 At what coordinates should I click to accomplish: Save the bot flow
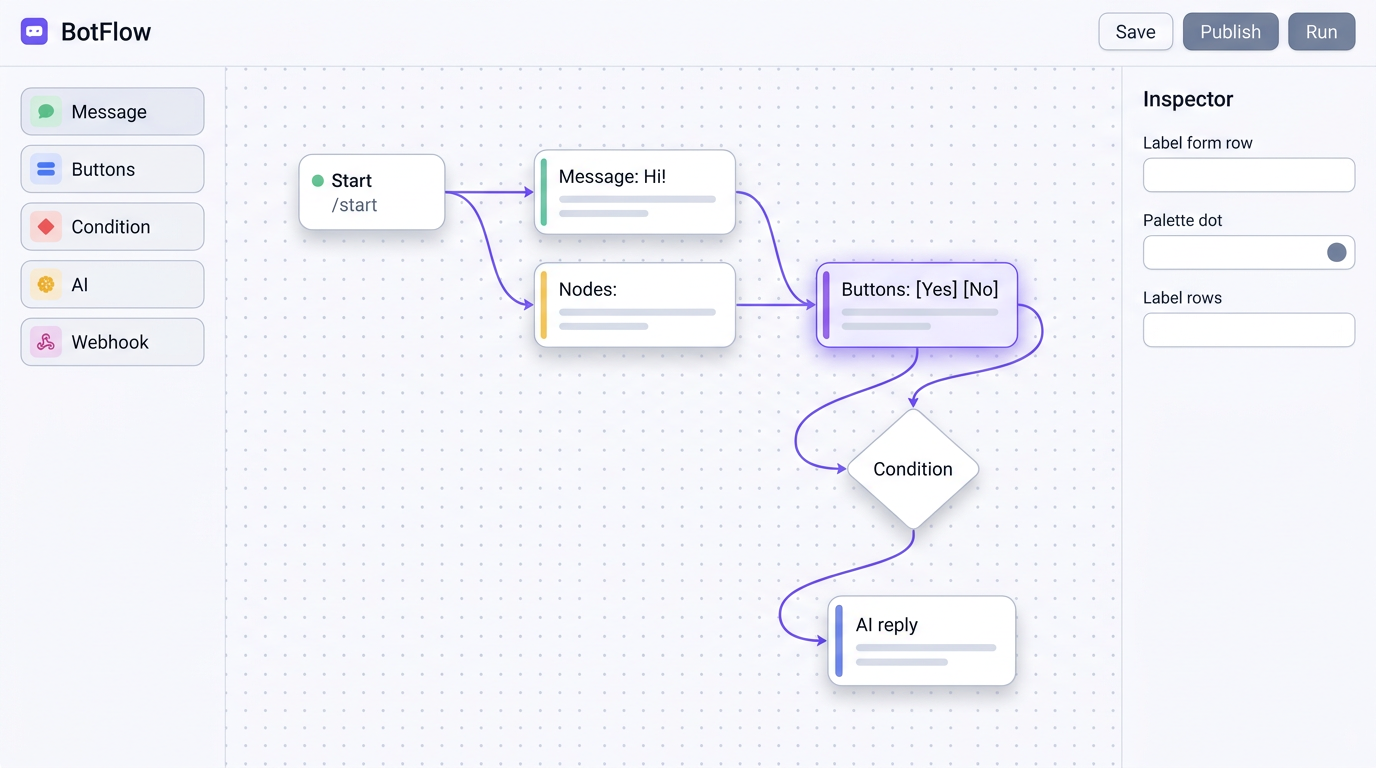tap(1135, 32)
